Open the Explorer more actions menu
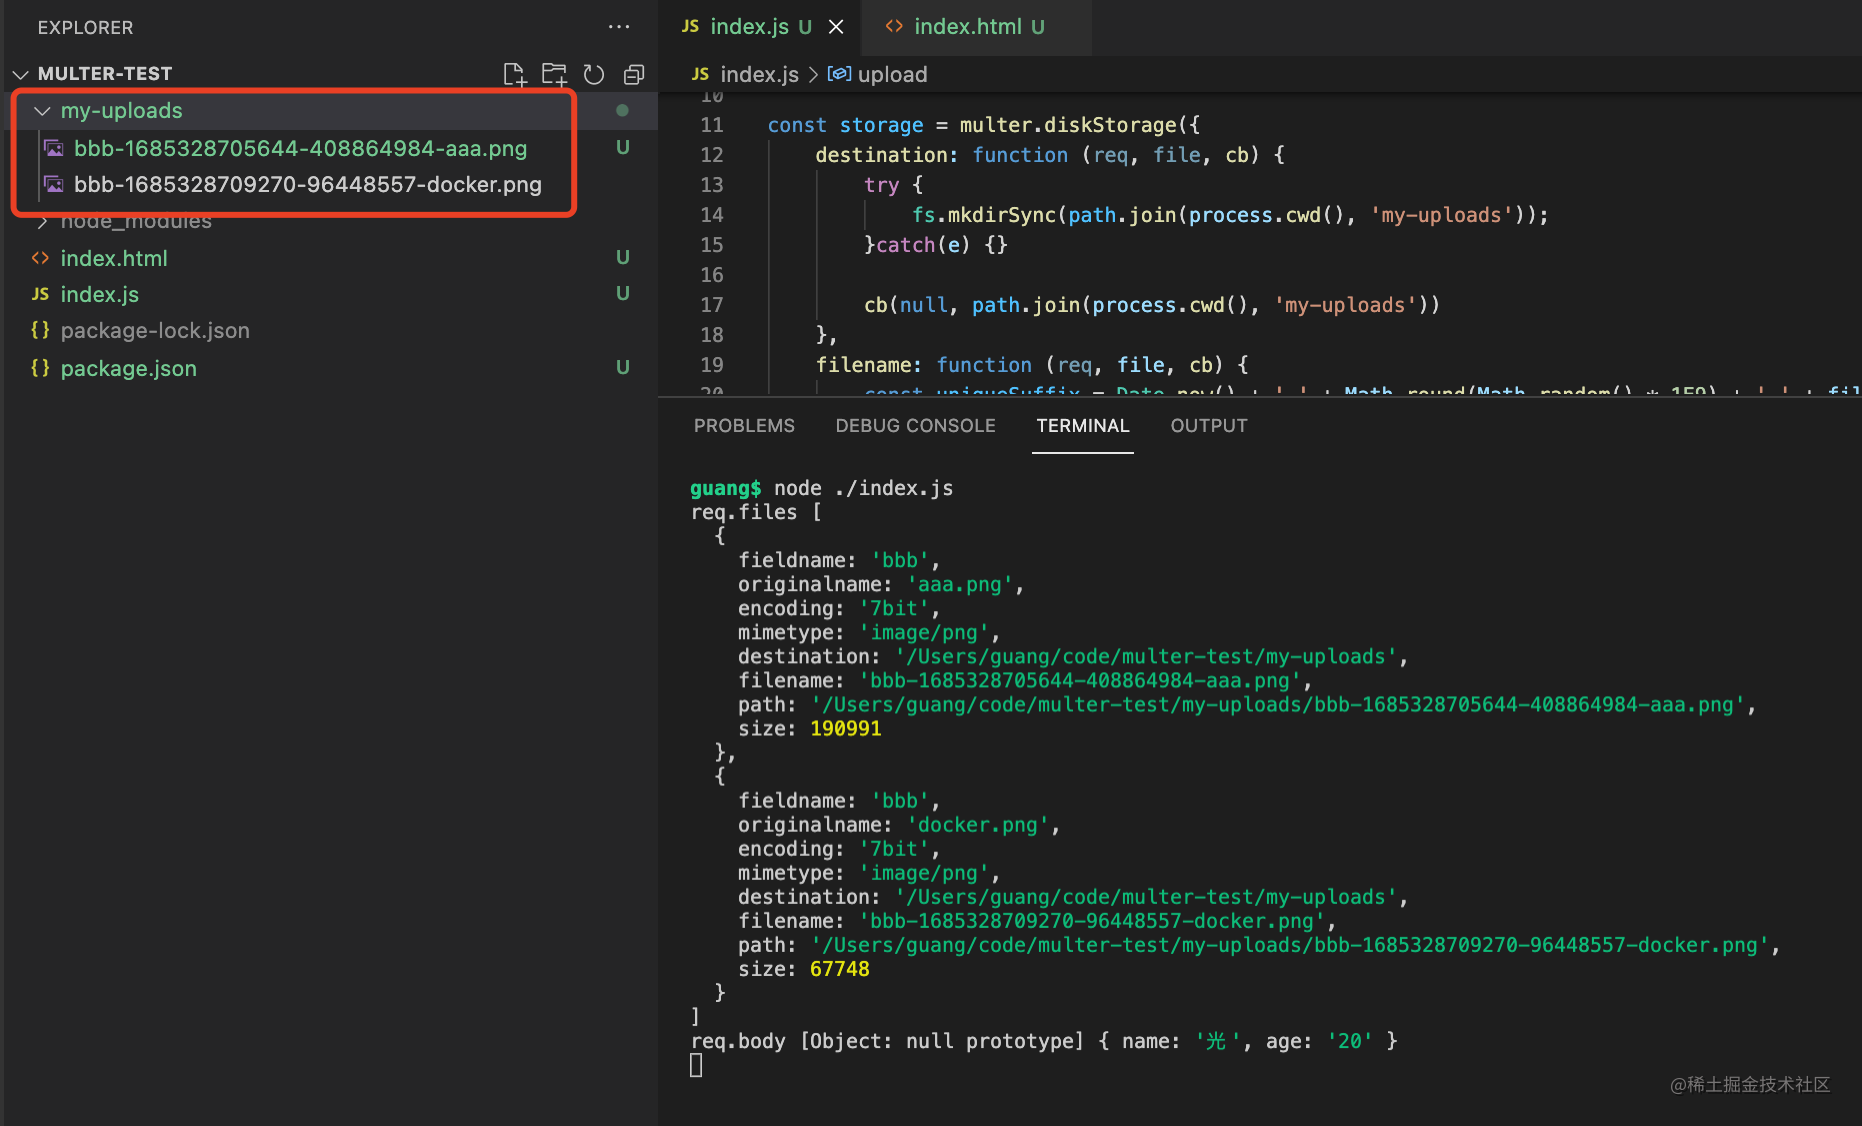The height and width of the screenshot is (1126, 1862). [619, 27]
